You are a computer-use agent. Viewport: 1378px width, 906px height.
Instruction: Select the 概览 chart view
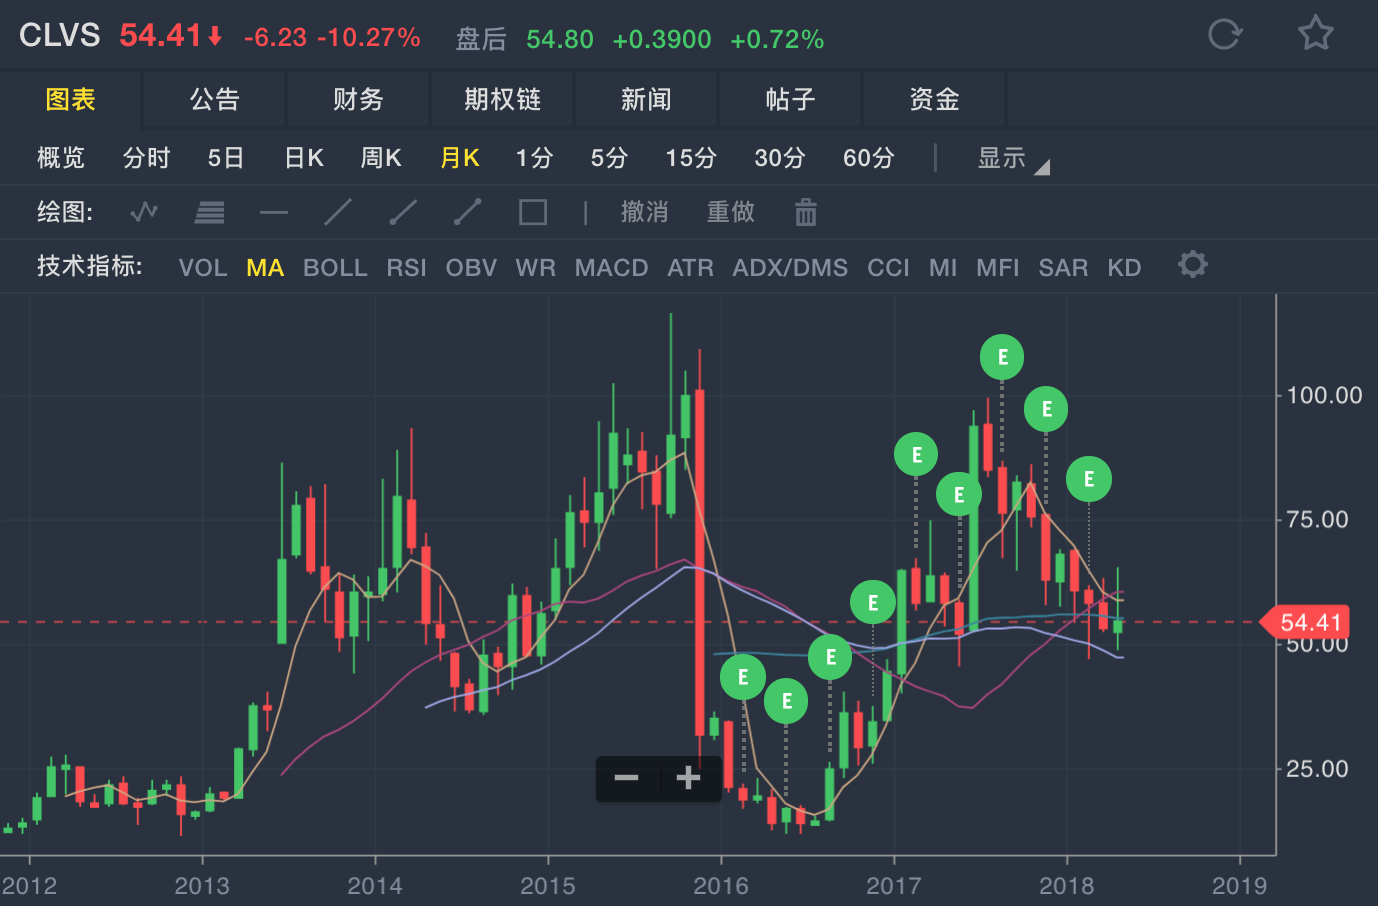pyautogui.click(x=61, y=158)
